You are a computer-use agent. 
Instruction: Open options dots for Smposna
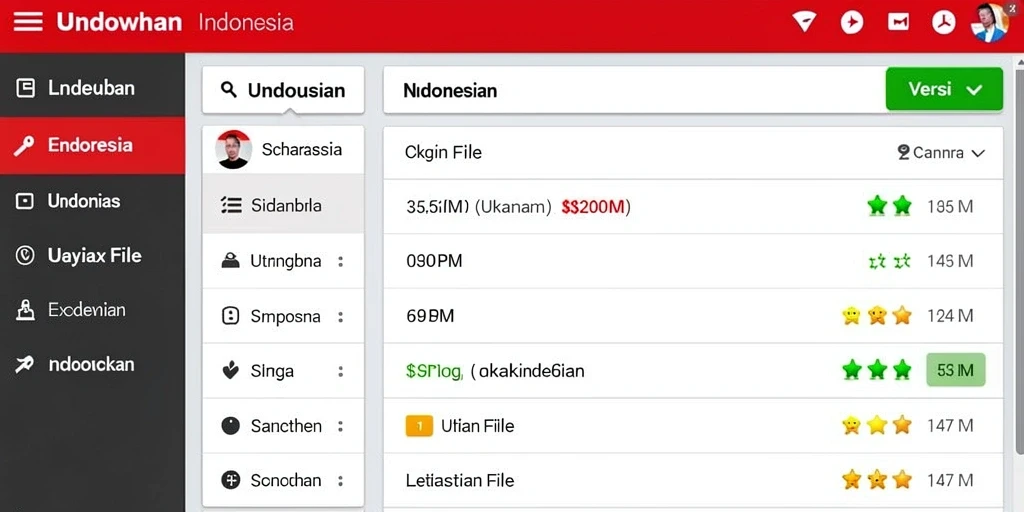point(340,317)
